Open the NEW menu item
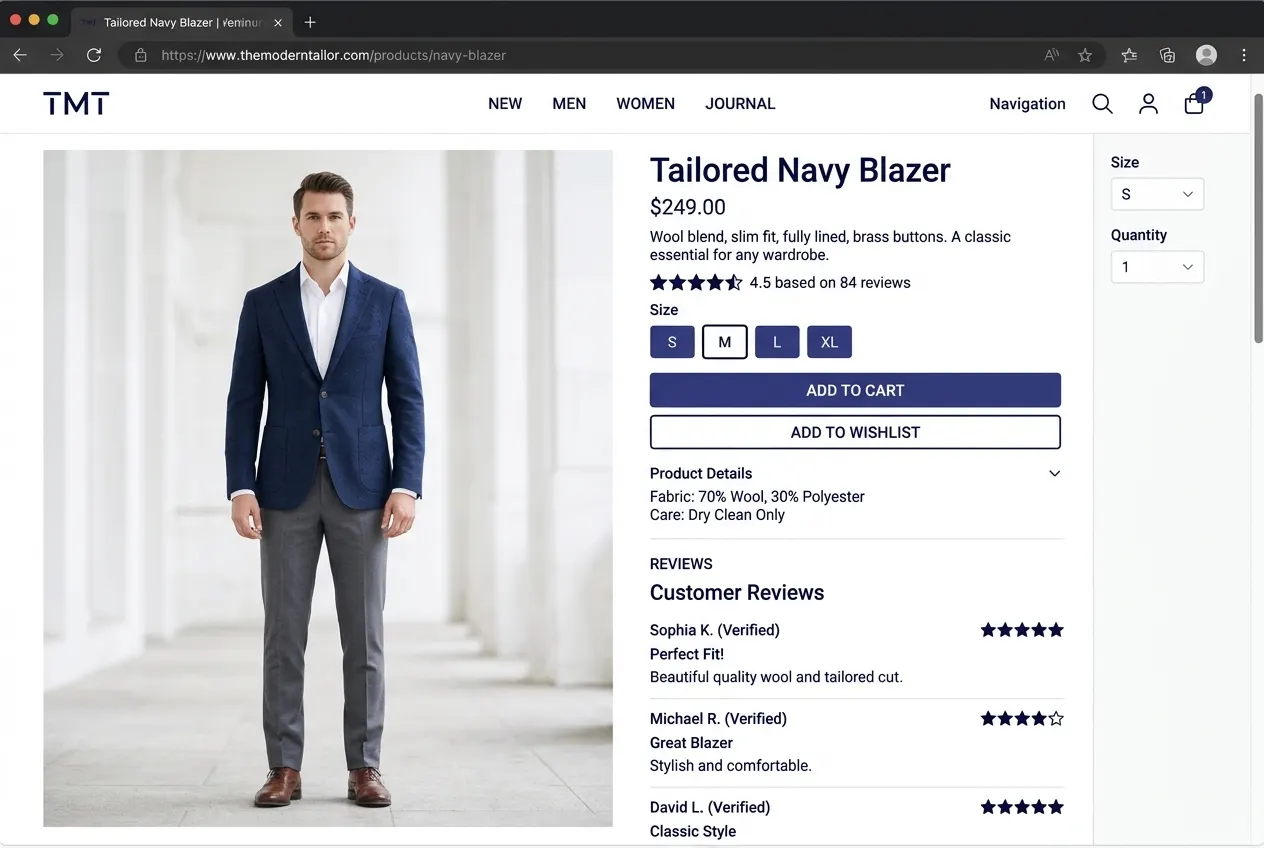 click(505, 104)
